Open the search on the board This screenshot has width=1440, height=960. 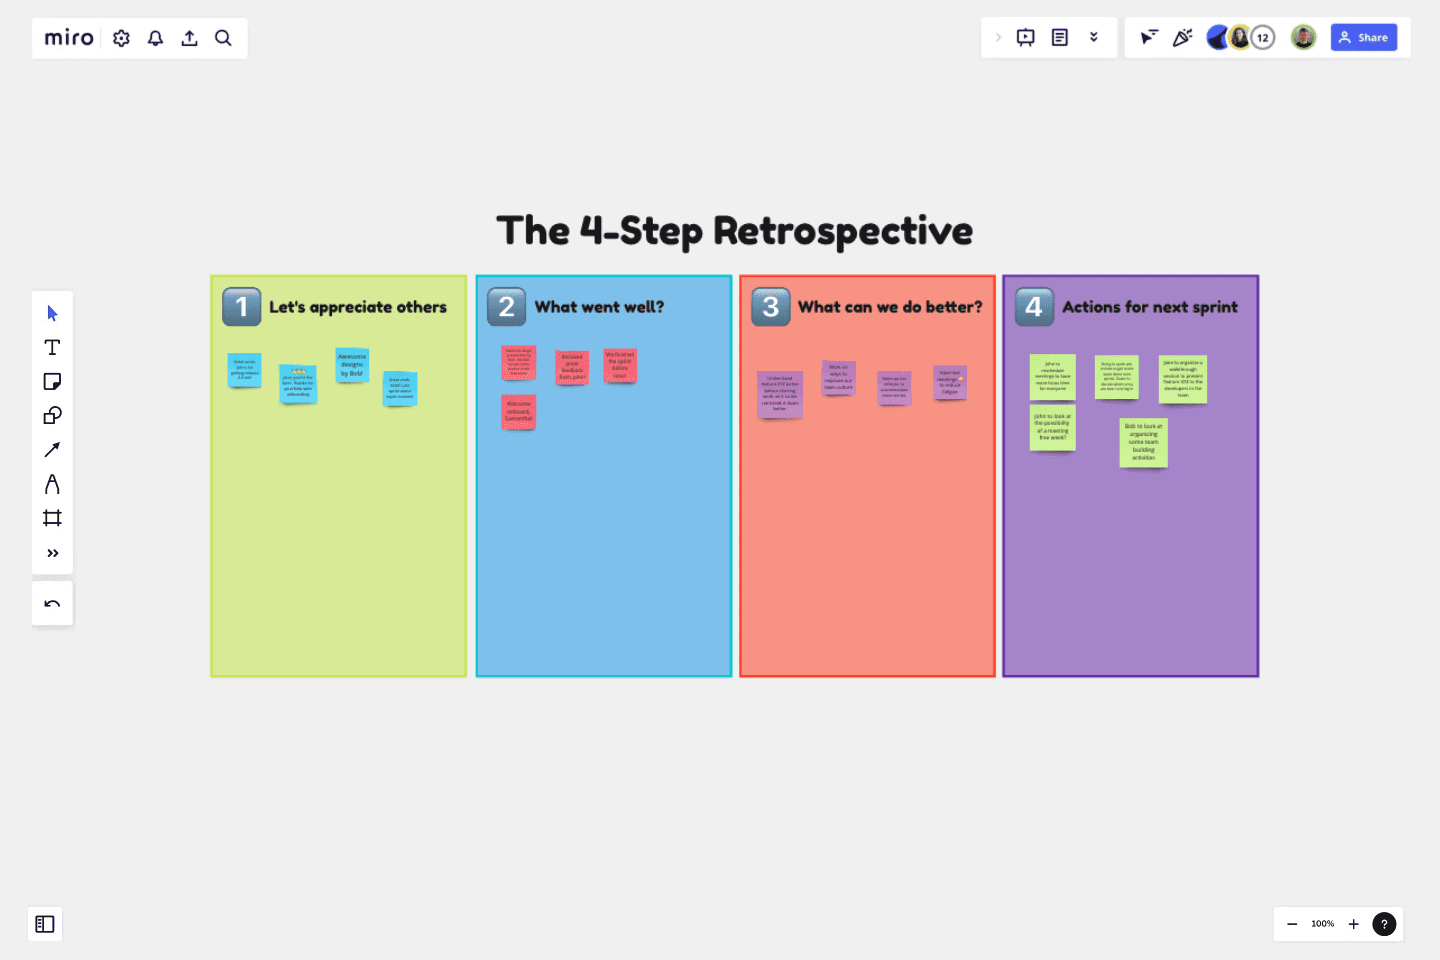[x=223, y=37]
